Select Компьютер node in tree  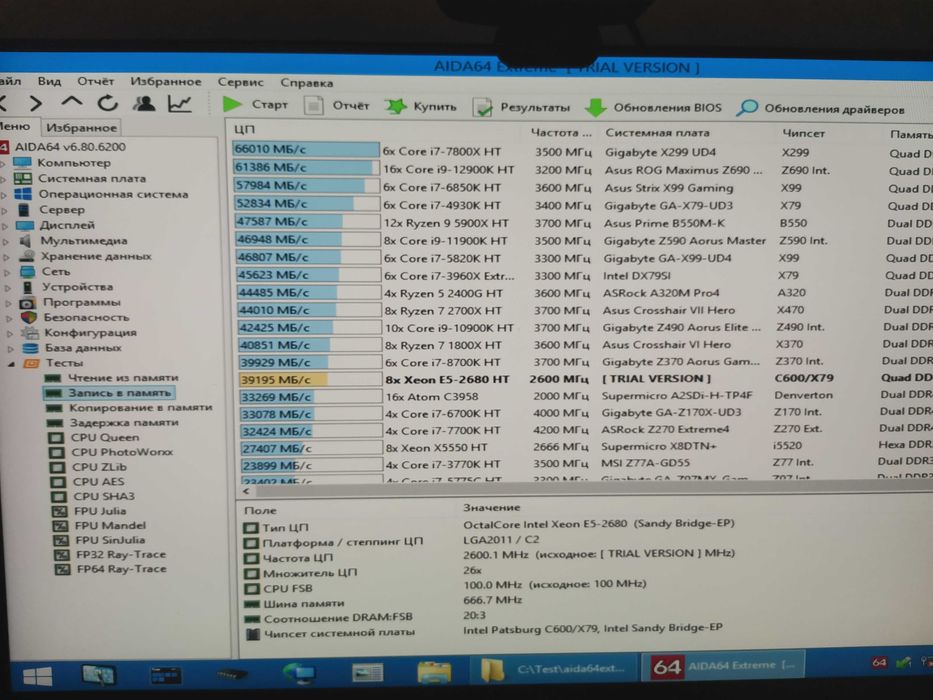[74, 162]
